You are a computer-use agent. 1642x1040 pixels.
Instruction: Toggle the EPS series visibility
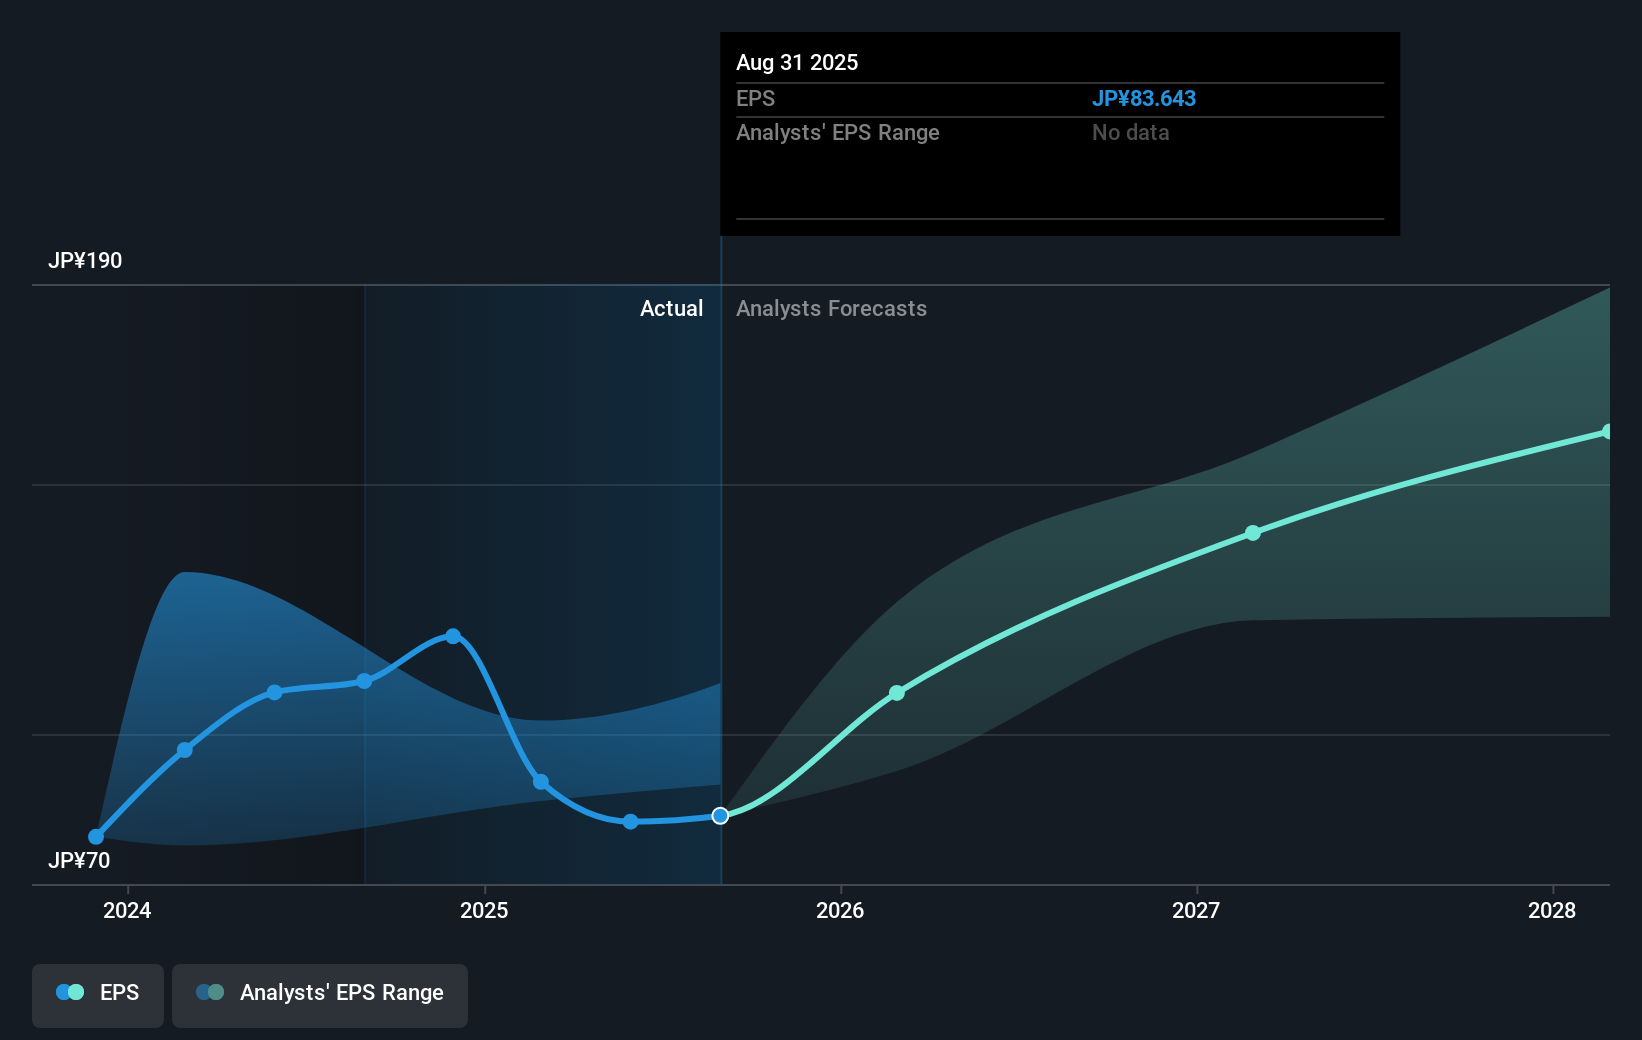(97, 995)
